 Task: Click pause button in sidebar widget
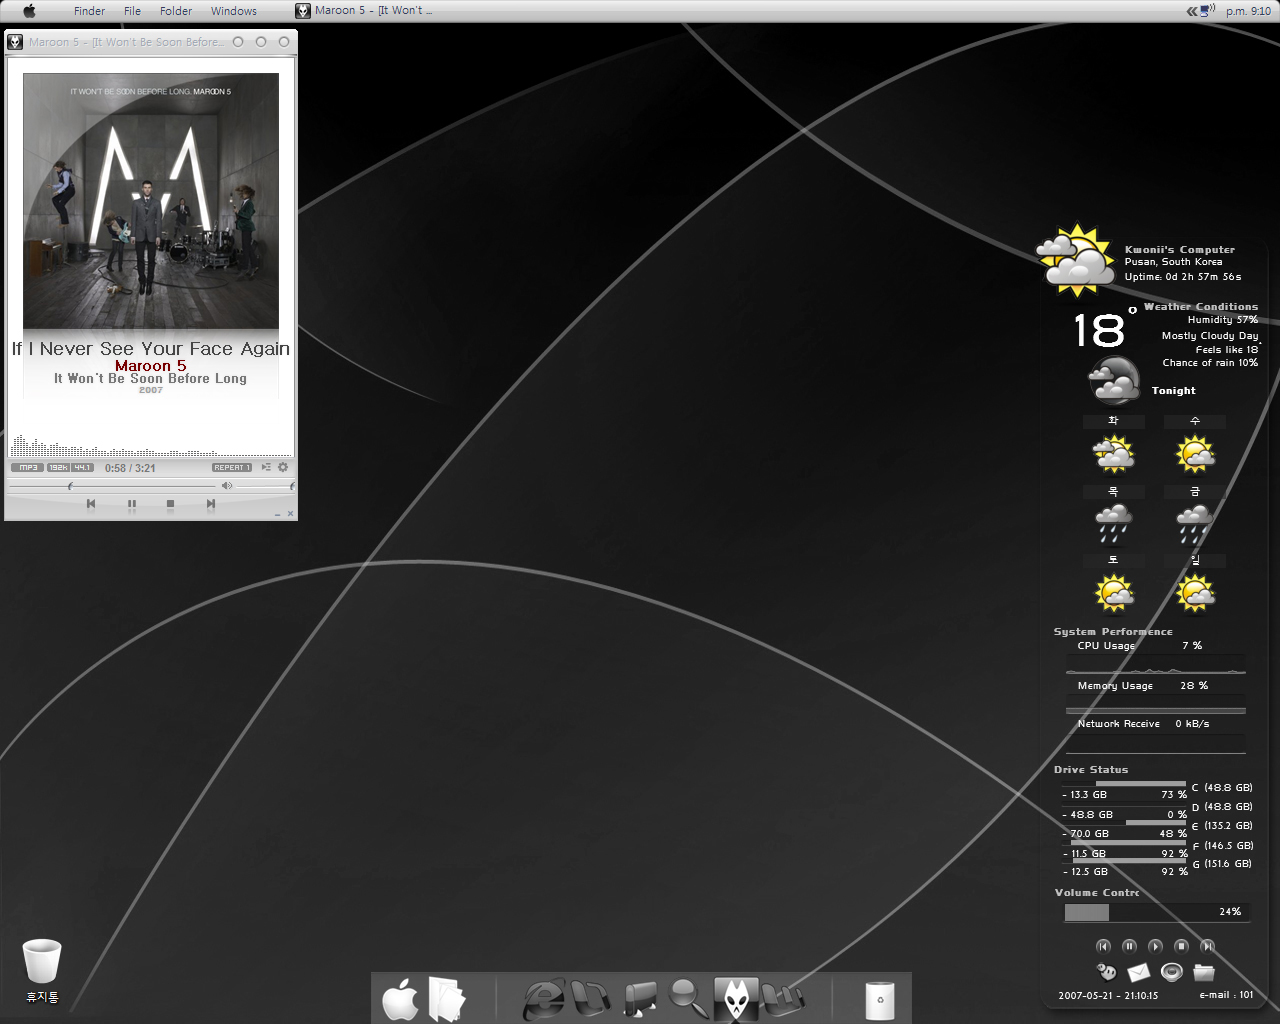click(1129, 946)
